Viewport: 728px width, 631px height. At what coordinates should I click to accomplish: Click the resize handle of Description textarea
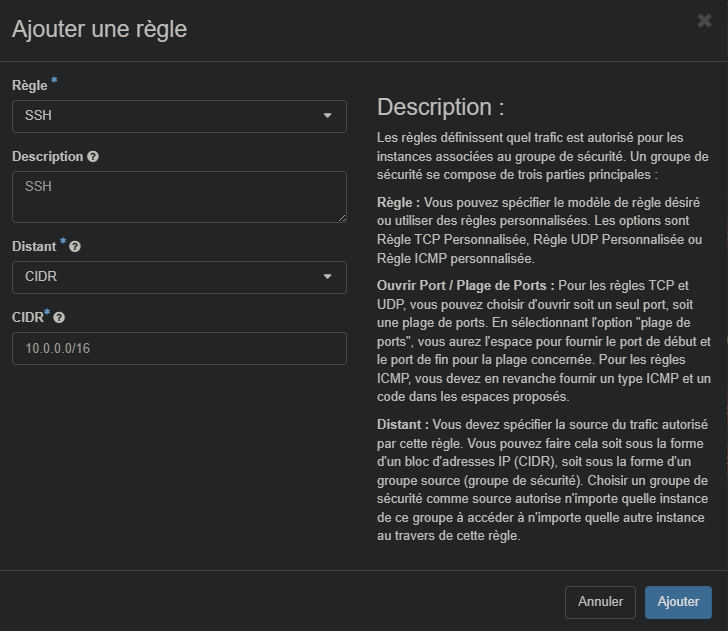click(x=341, y=217)
